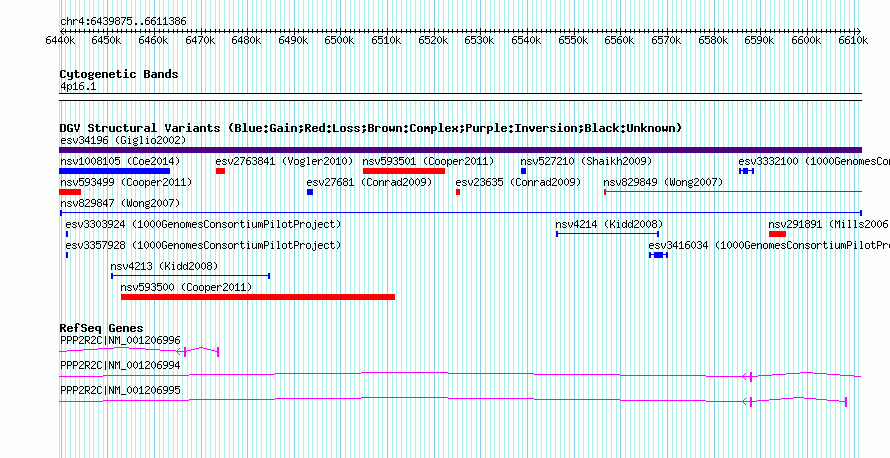Click the PPP2R2C|NM_001206995 label
890x458 pixels.
[120, 390]
